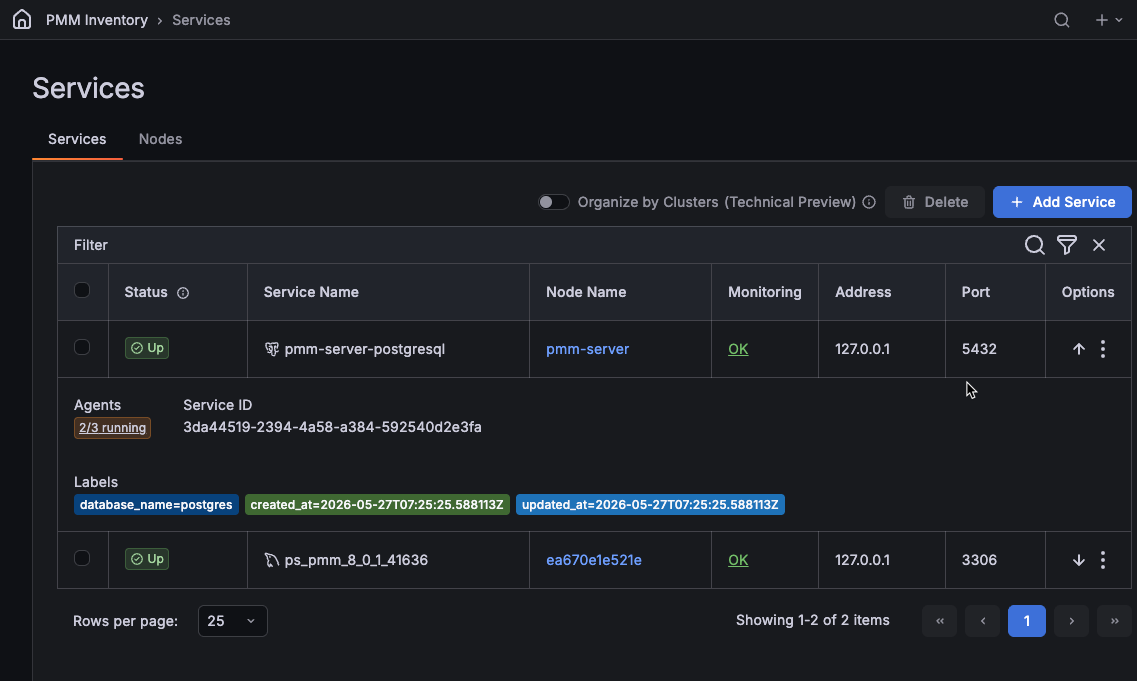This screenshot has height=681, width=1137.
Task: Click the PostgreSQL elephant icon
Action: (x=271, y=350)
